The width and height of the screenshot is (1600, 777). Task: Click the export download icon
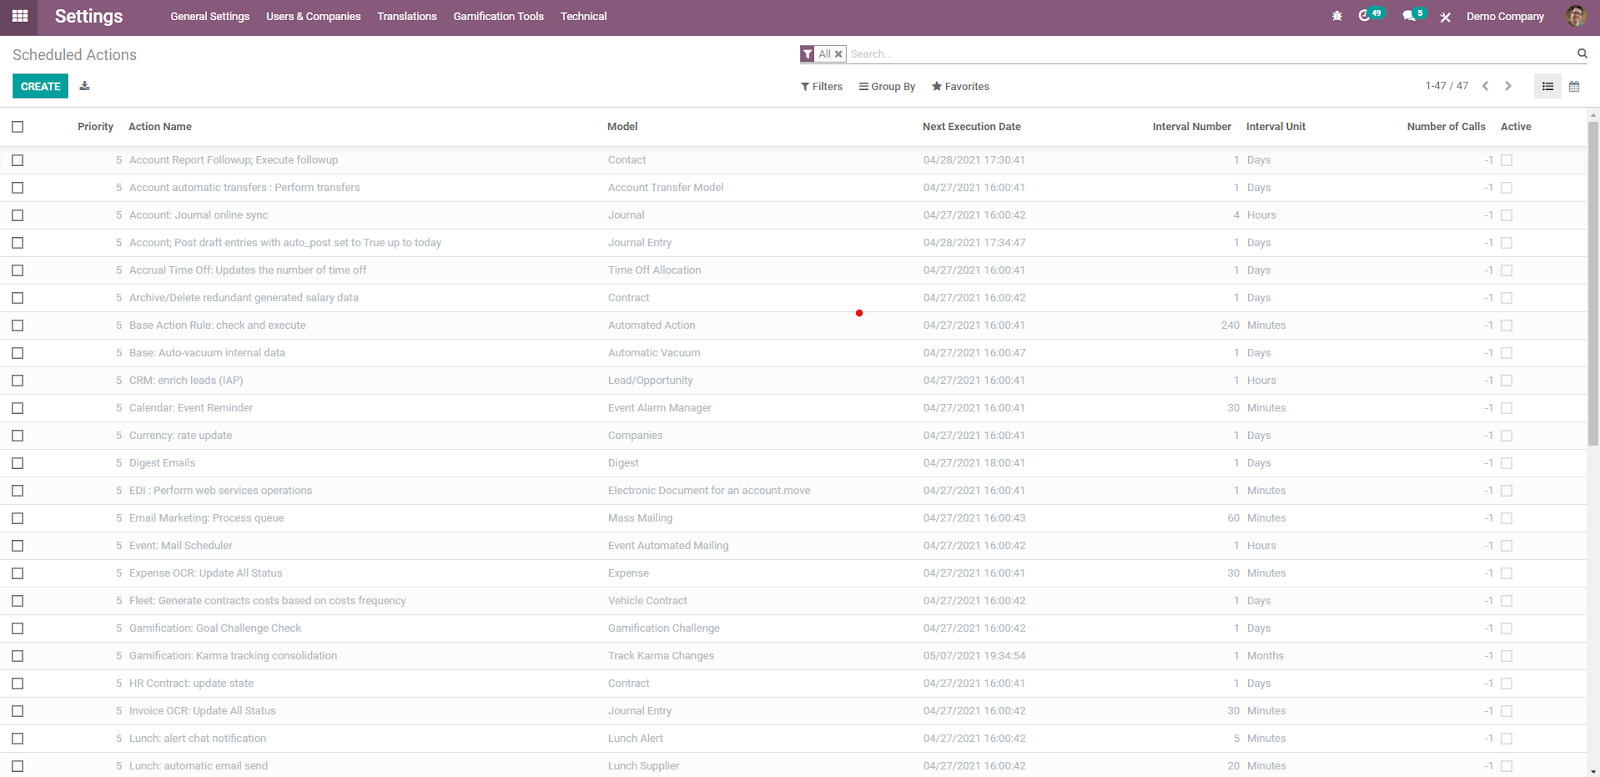point(85,86)
